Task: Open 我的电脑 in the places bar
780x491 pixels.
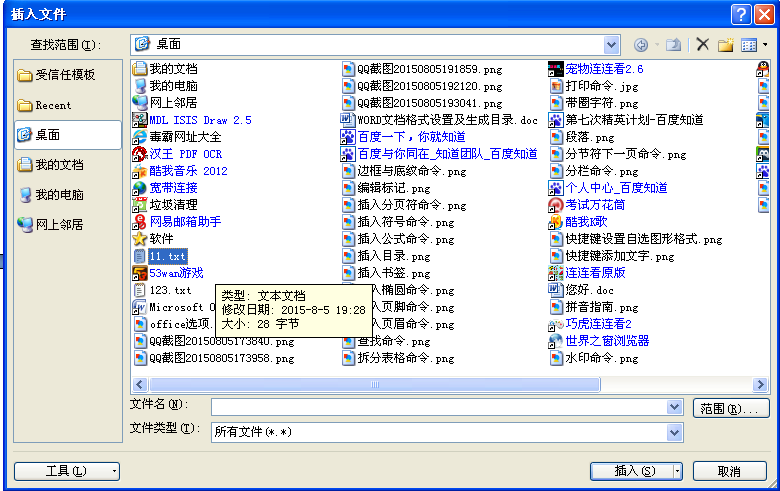Action: 68,195
